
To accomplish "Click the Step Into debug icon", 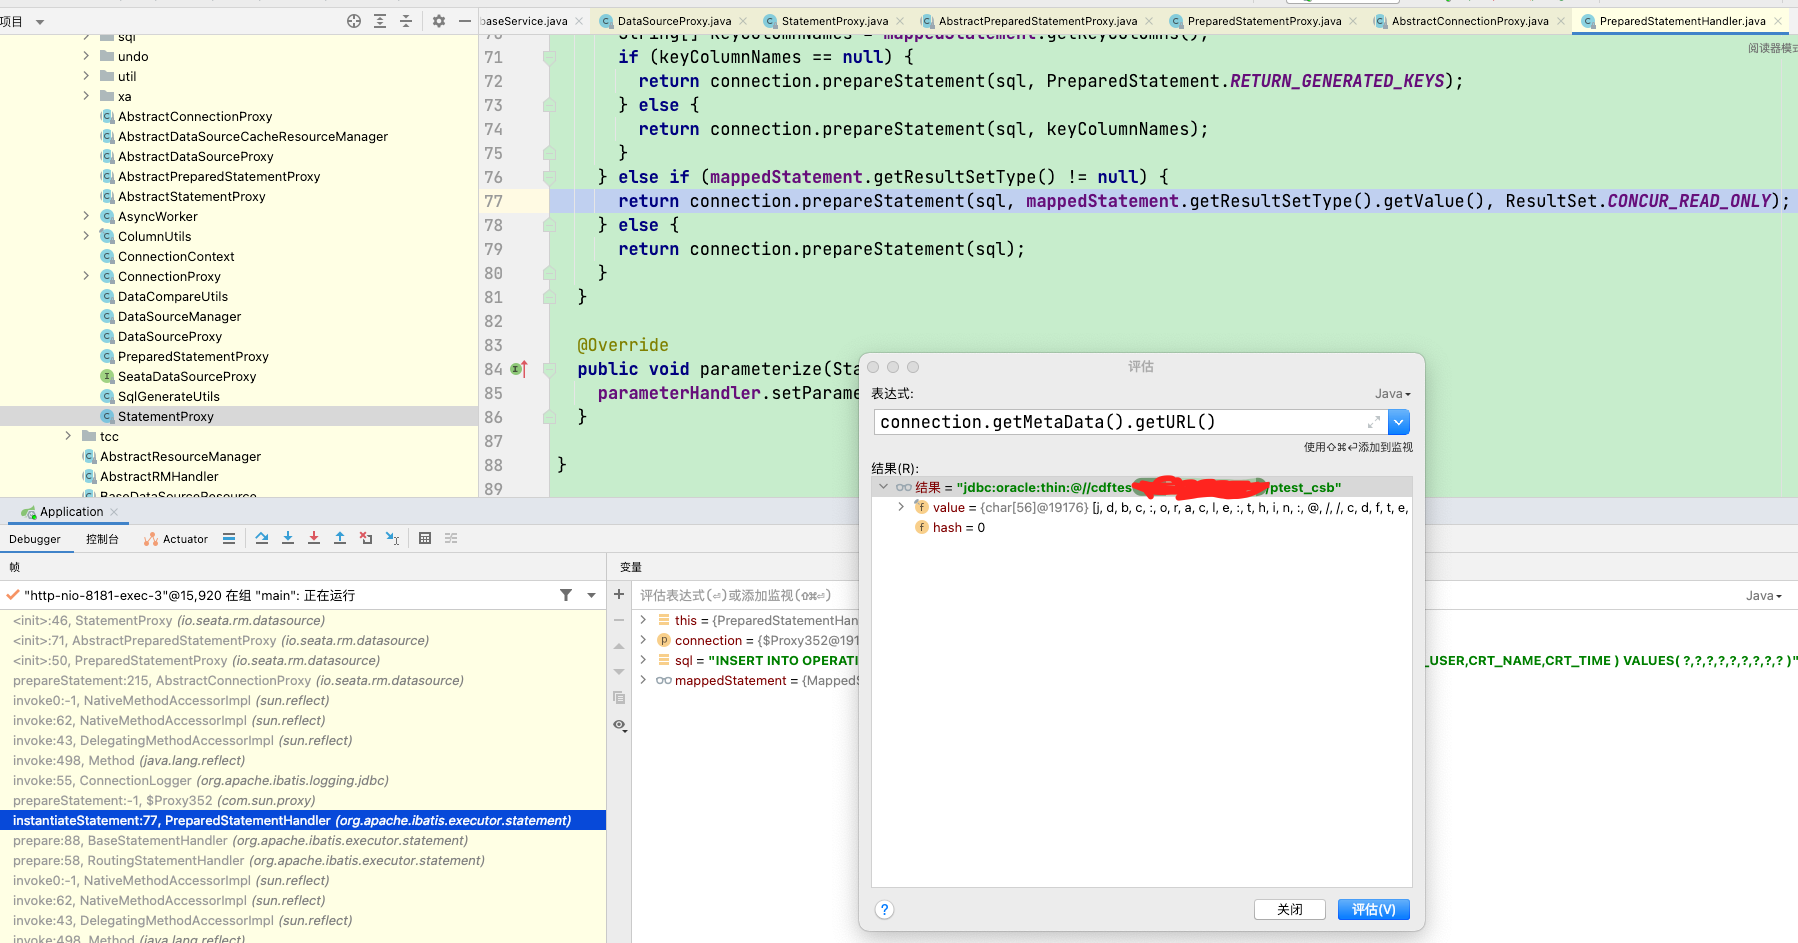I will [x=288, y=538].
